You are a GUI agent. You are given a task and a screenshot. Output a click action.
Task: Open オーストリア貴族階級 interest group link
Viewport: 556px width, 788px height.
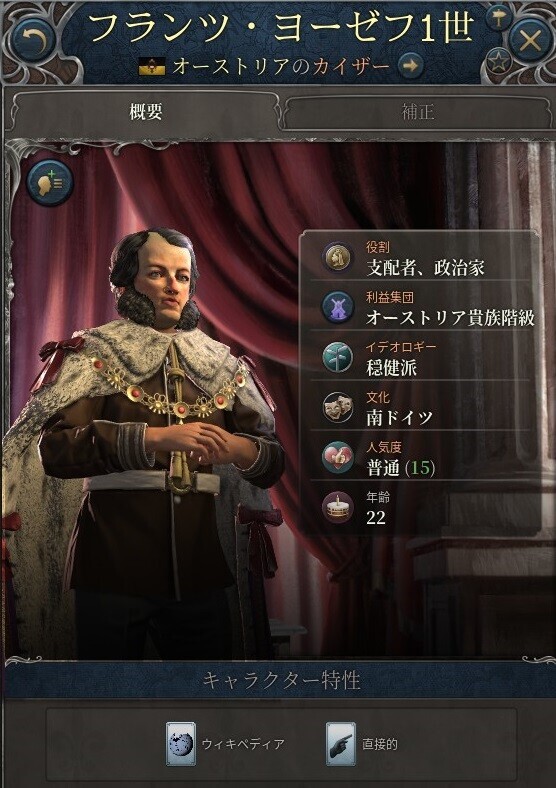coord(450,318)
